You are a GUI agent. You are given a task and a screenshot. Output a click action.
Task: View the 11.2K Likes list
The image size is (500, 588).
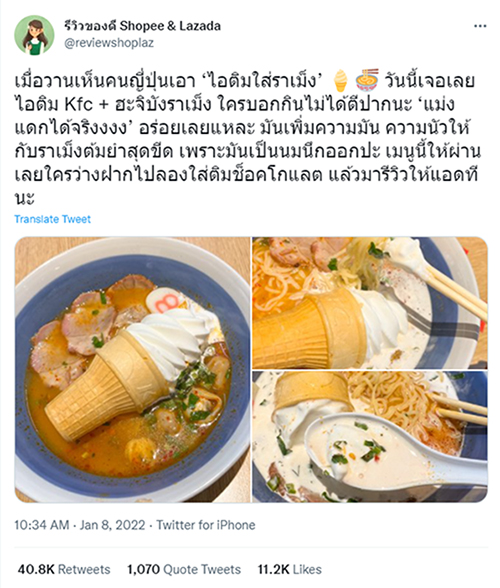click(290, 569)
